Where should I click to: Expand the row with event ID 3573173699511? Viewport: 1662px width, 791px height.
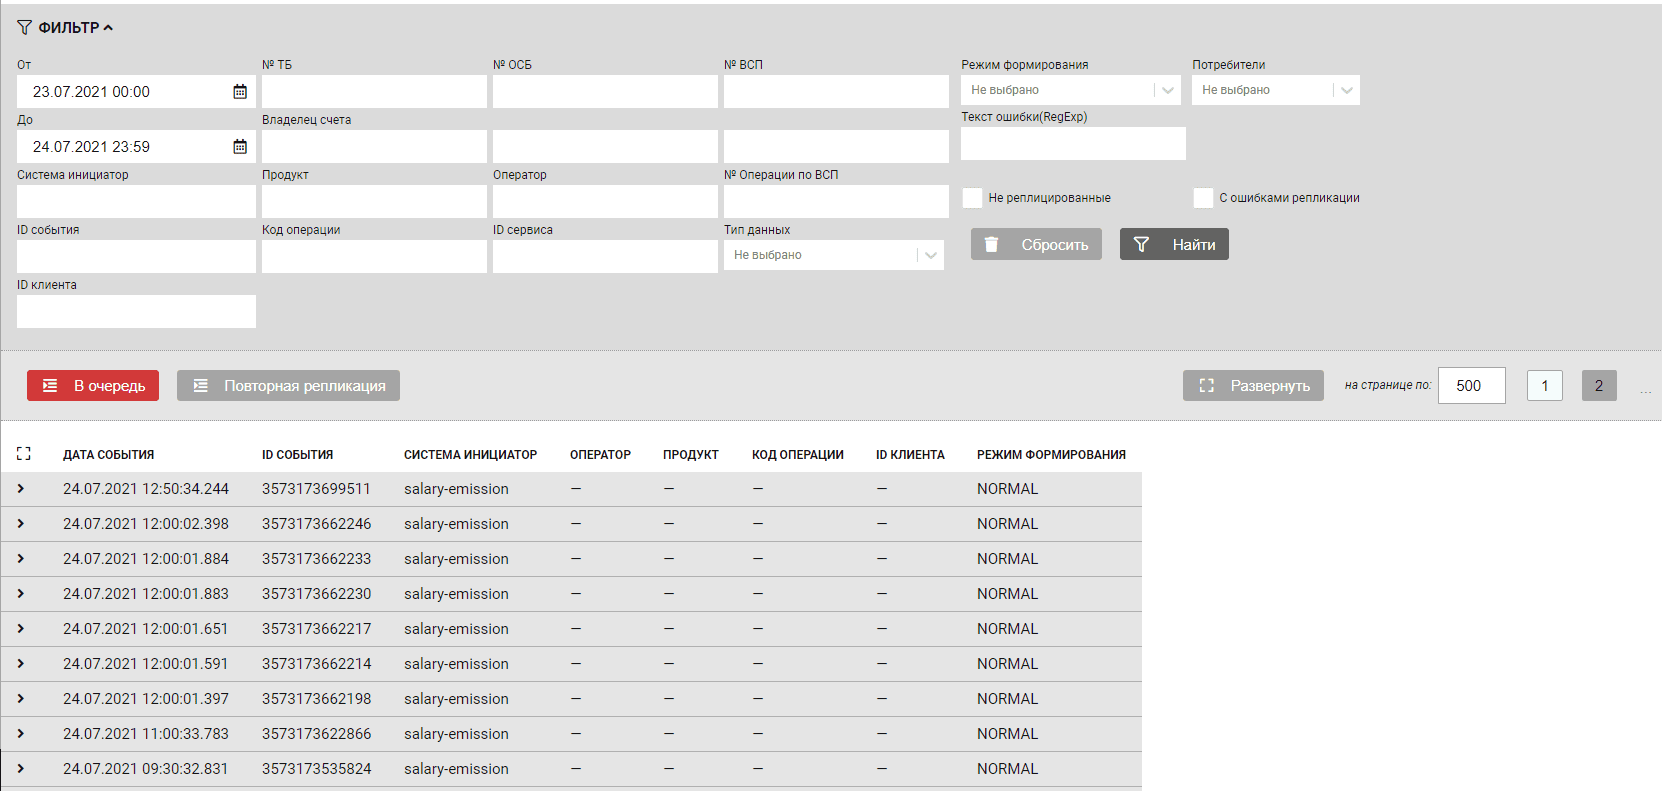click(21, 489)
